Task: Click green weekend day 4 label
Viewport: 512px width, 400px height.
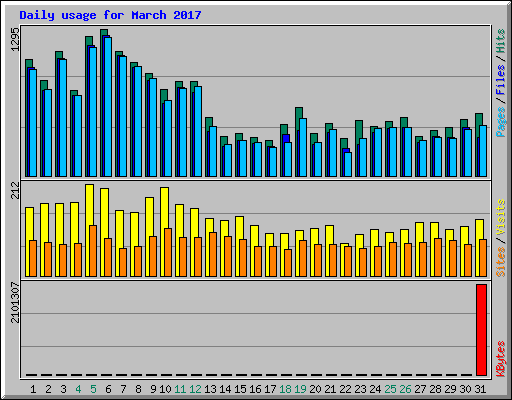Action: pos(78,389)
